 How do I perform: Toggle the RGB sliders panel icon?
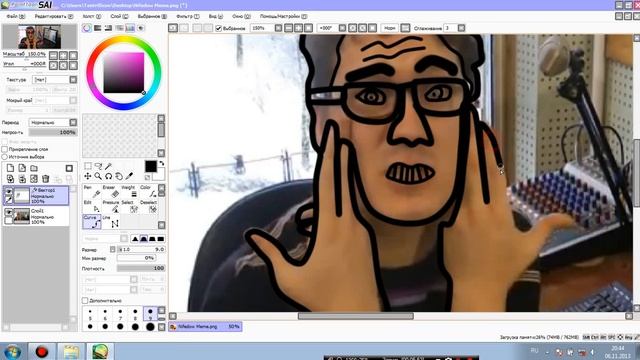click(98, 28)
